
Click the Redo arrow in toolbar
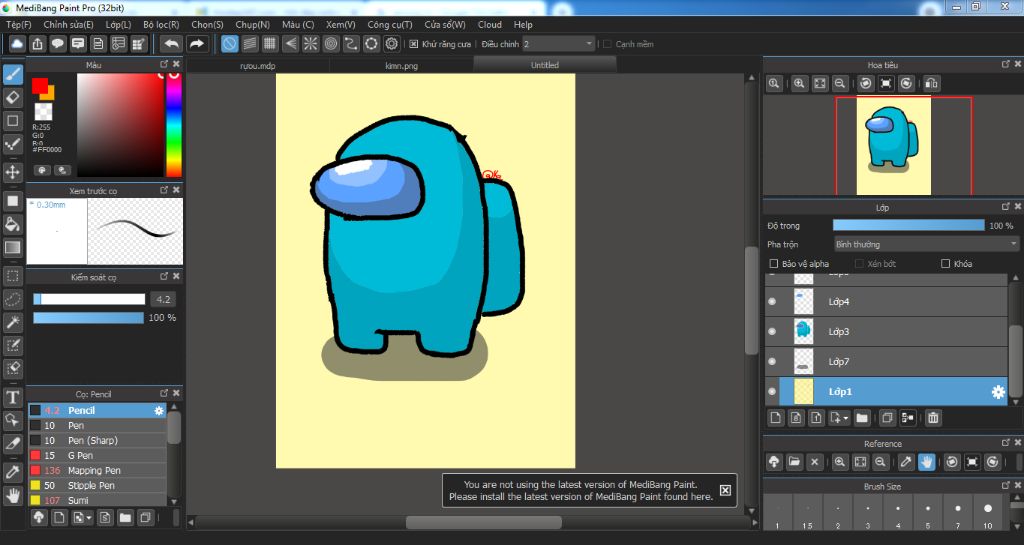tap(197, 44)
